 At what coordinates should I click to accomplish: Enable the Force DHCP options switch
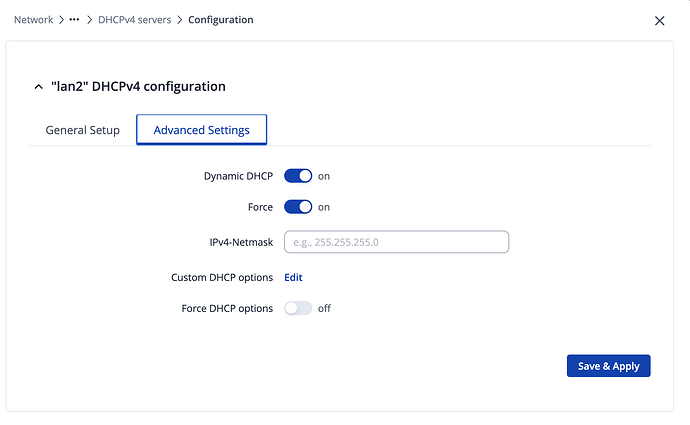point(298,308)
